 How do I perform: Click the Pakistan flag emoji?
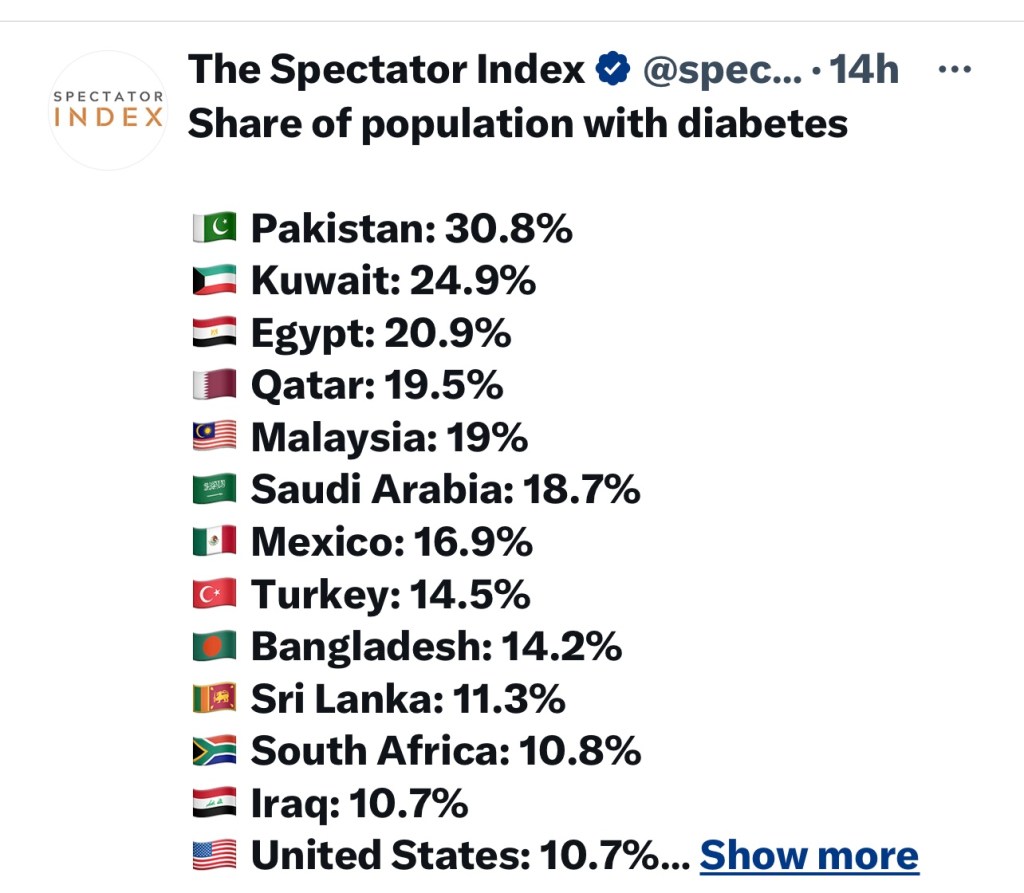(x=214, y=229)
